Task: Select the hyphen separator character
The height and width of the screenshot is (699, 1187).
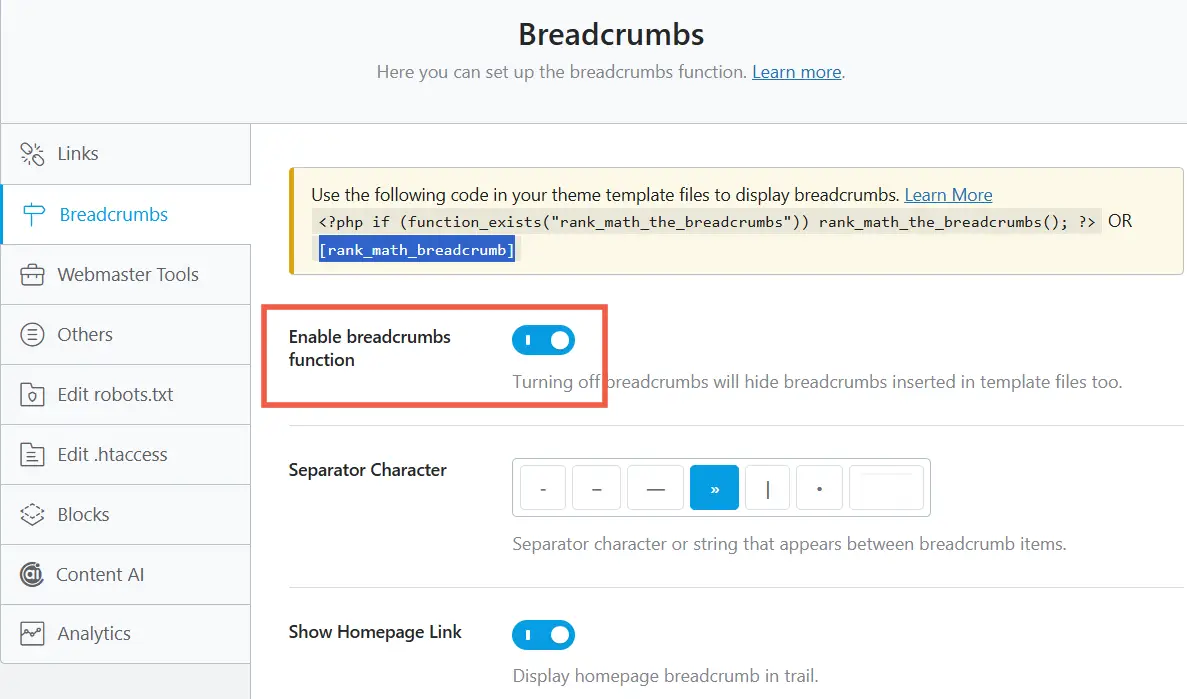Action: coord(543,489)
